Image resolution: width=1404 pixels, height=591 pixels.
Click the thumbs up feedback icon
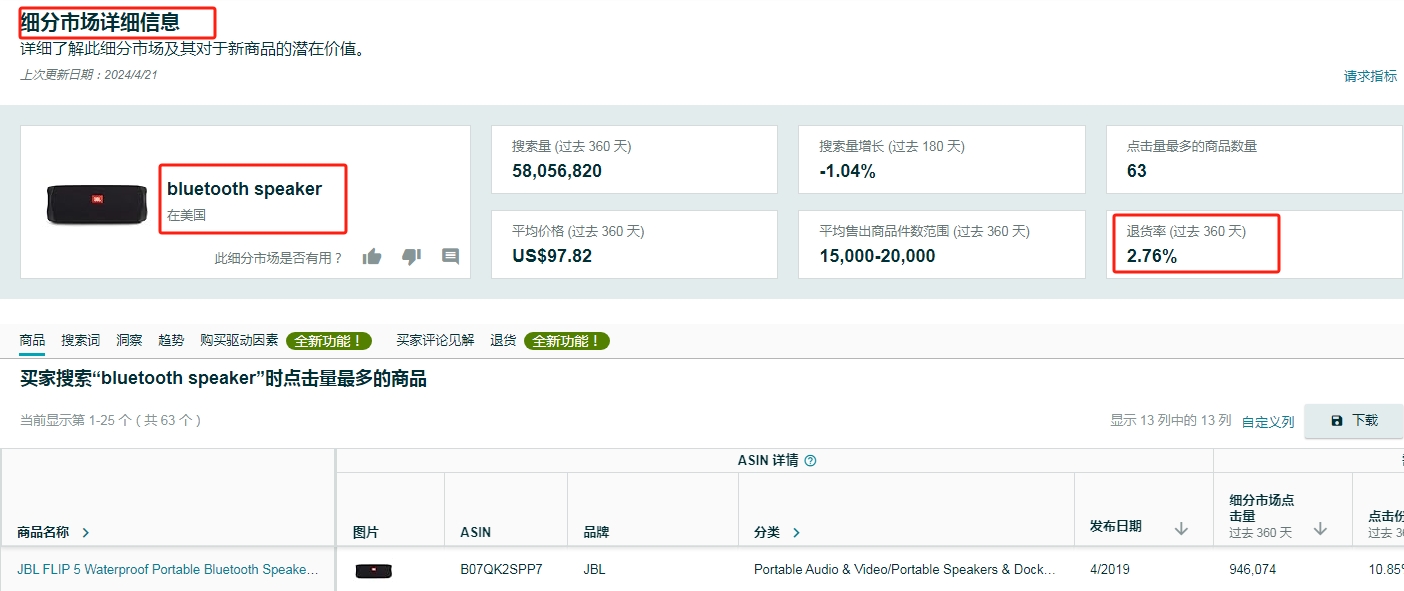(x=372, y=257)
